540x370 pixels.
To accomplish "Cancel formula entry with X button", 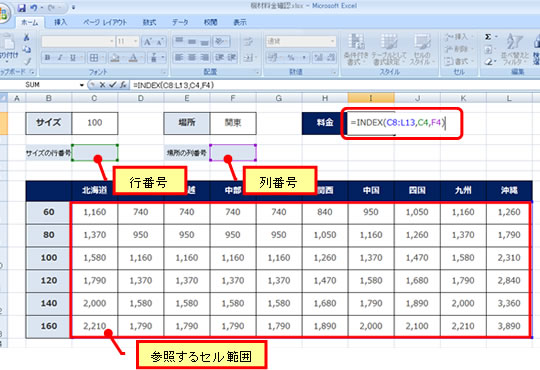I will (102, 85).
